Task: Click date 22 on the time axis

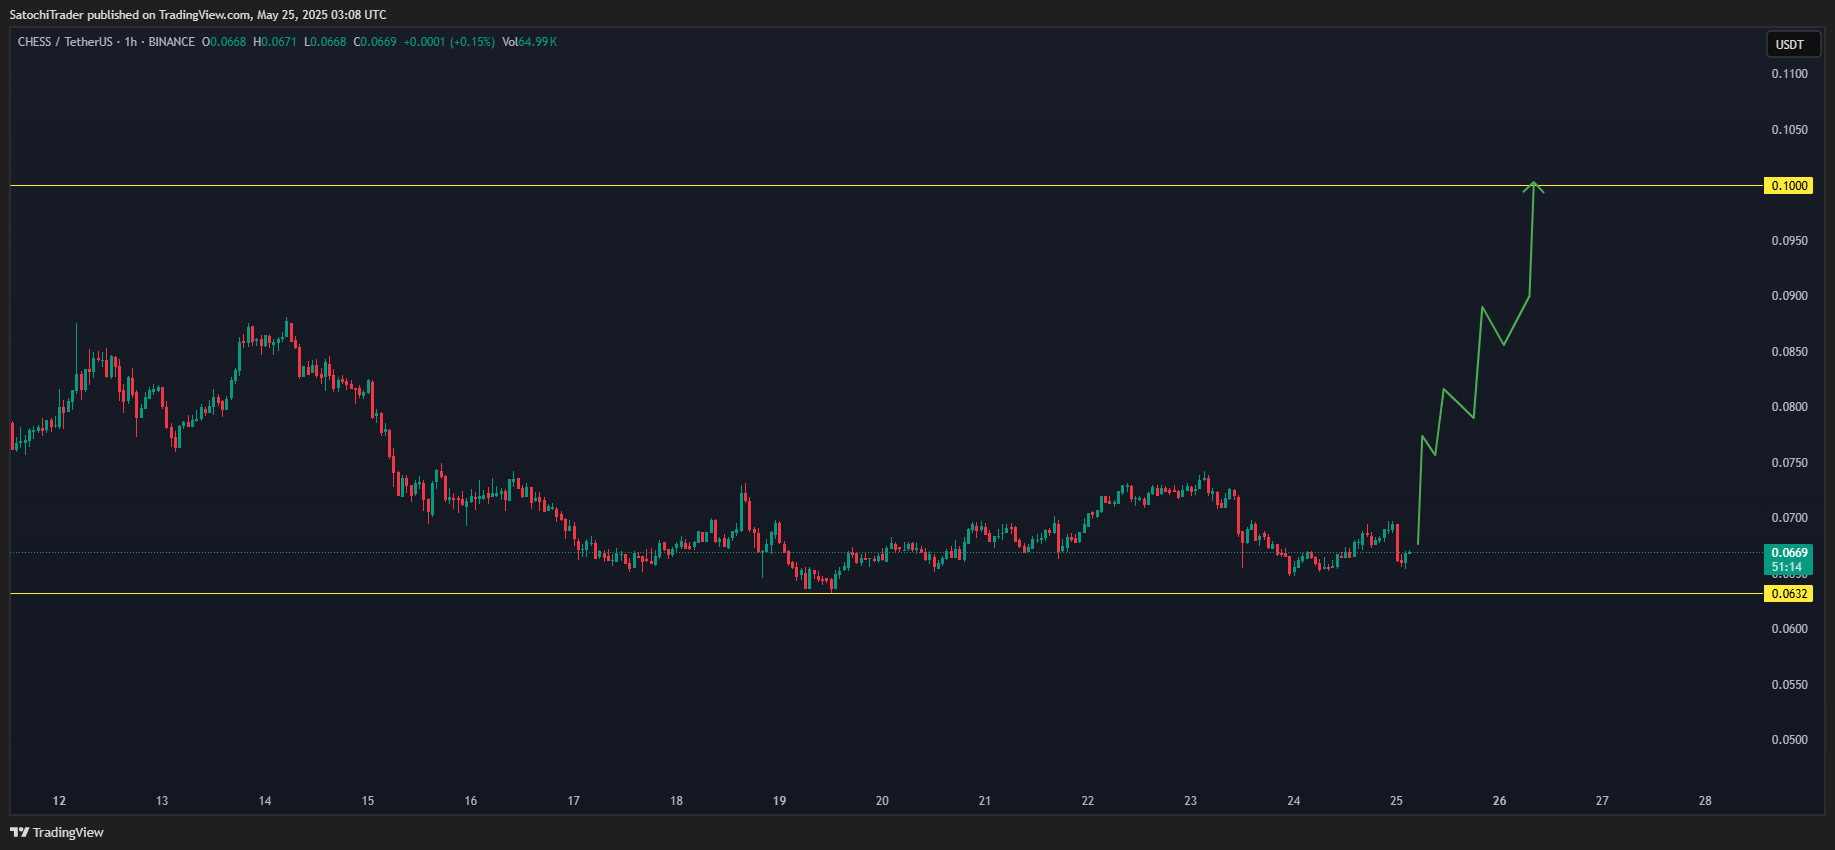Action: 1088,801
